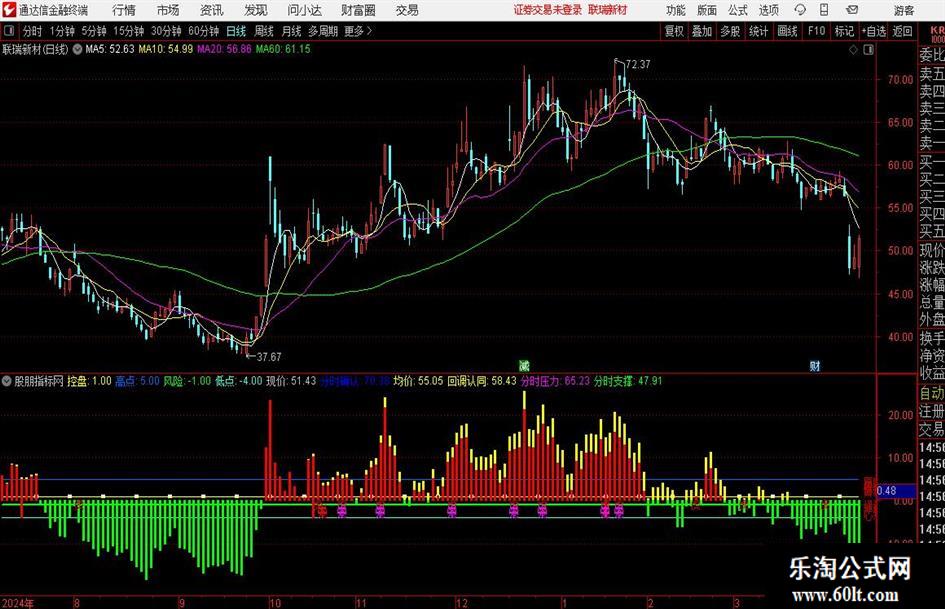The image size is (945, 609).
Task: Open the 市场 menu
Action: (x=168, y=10)
